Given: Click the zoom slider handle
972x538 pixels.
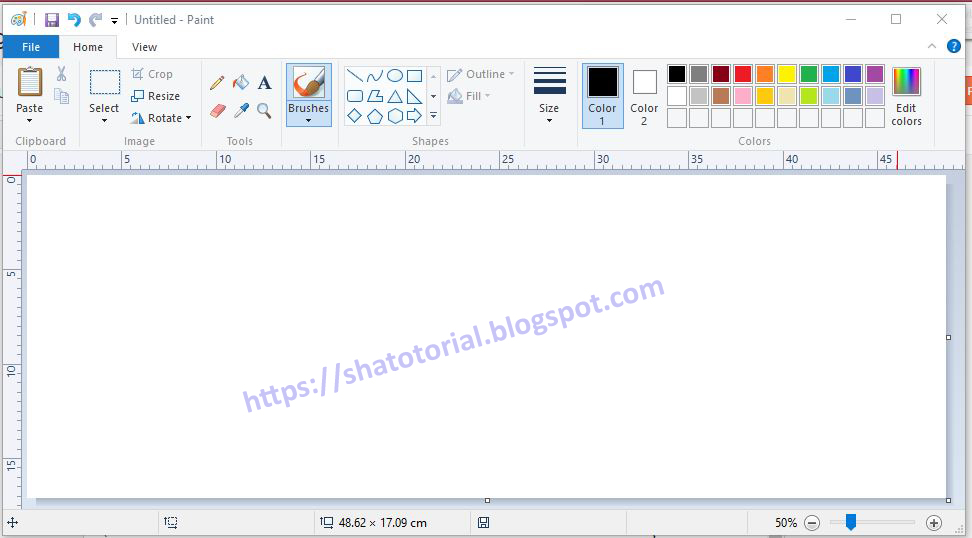Looking at the screenshot, I should point(851,523).
